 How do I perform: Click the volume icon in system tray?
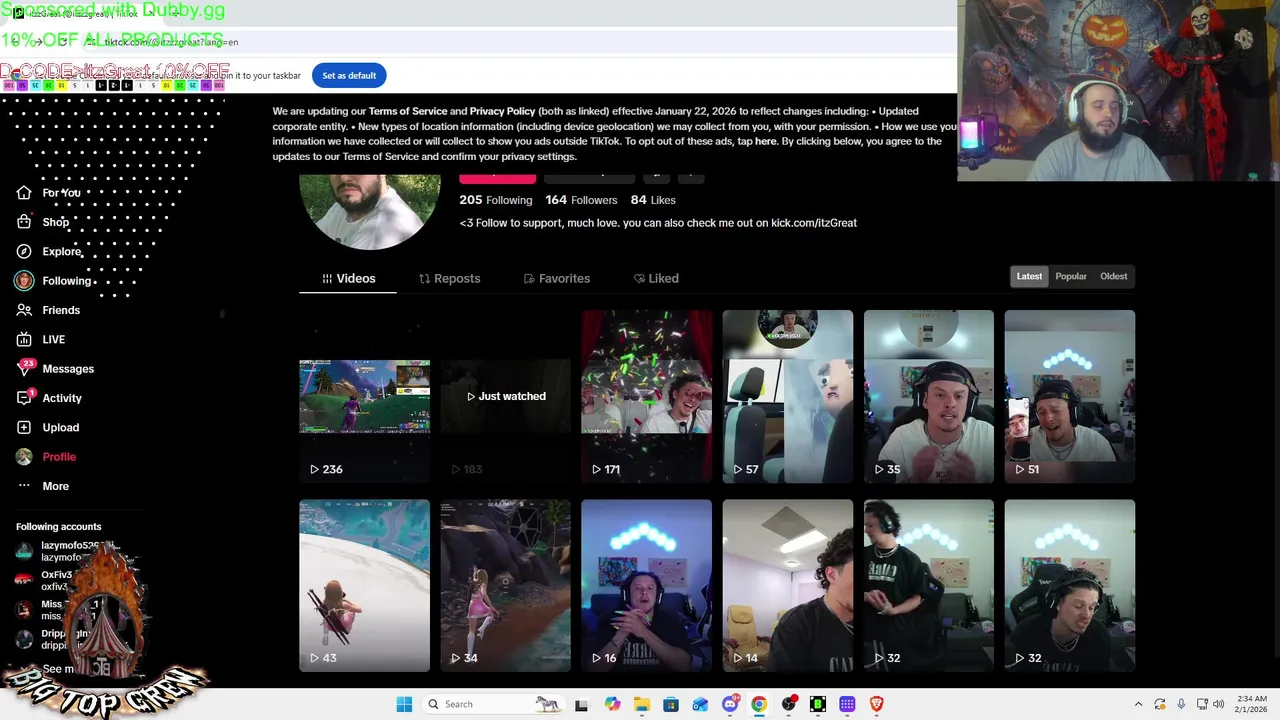point(1219,704)
